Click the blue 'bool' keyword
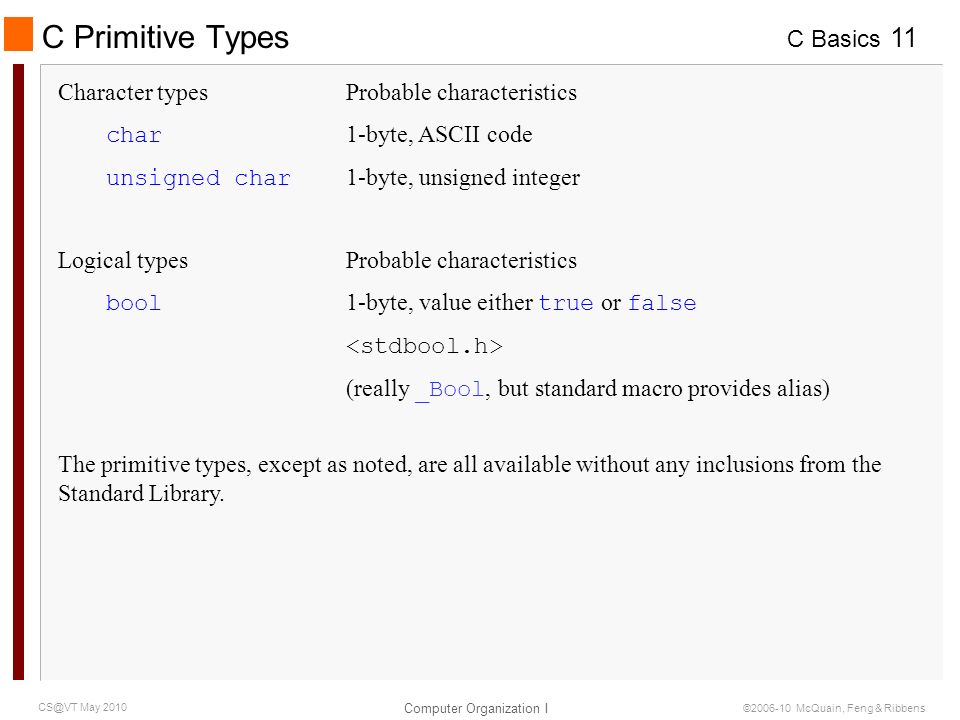 coord(133,303)
